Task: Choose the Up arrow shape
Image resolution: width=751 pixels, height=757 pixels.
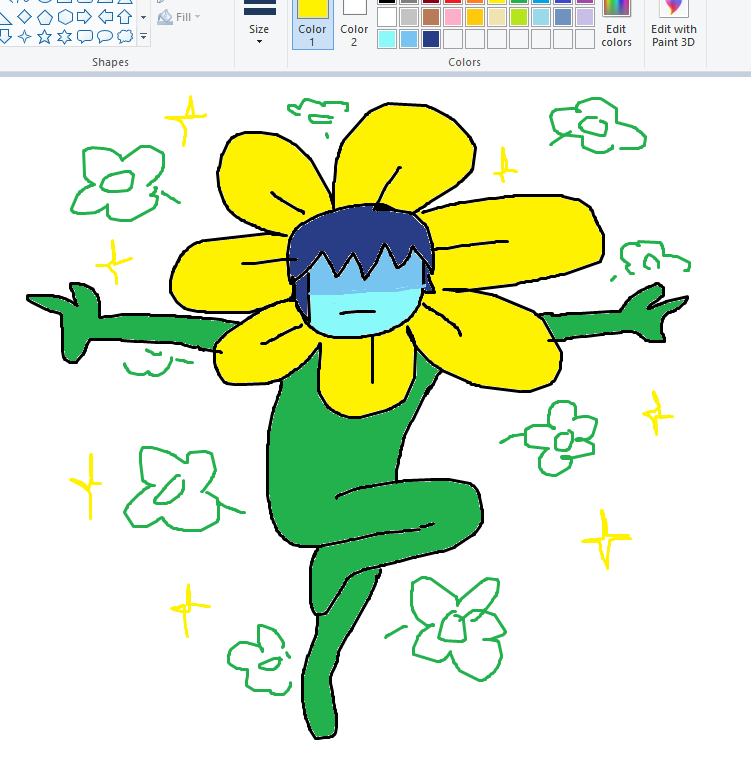Action: pos(125,17)
